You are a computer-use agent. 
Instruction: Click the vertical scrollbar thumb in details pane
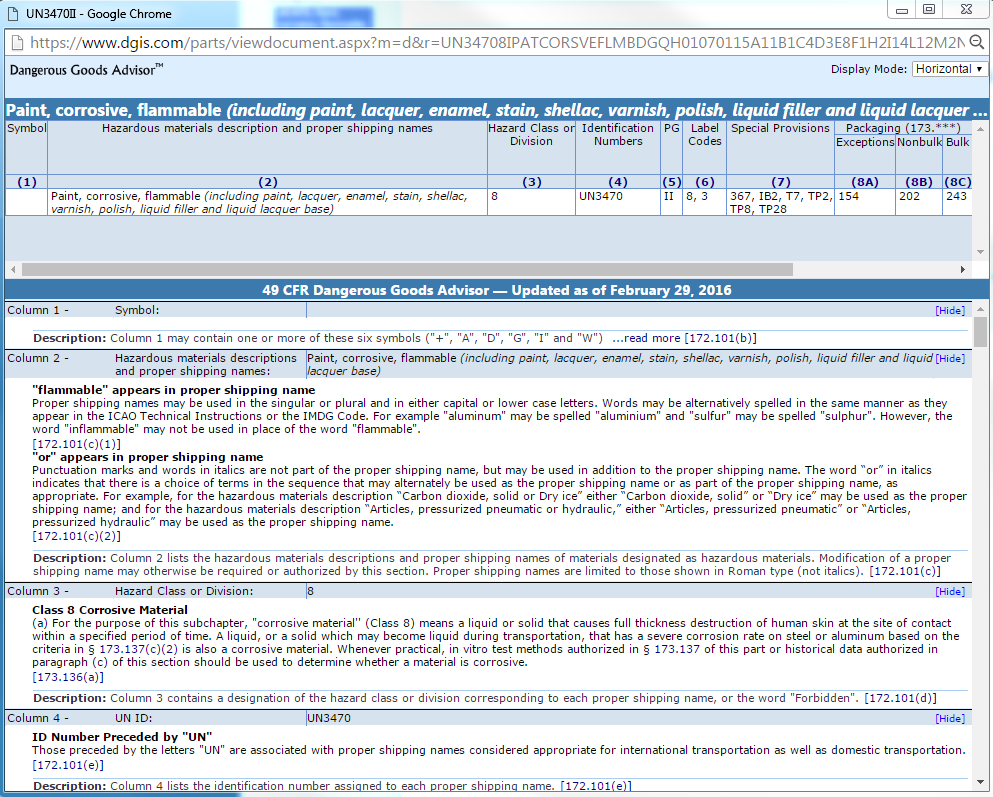980,332
